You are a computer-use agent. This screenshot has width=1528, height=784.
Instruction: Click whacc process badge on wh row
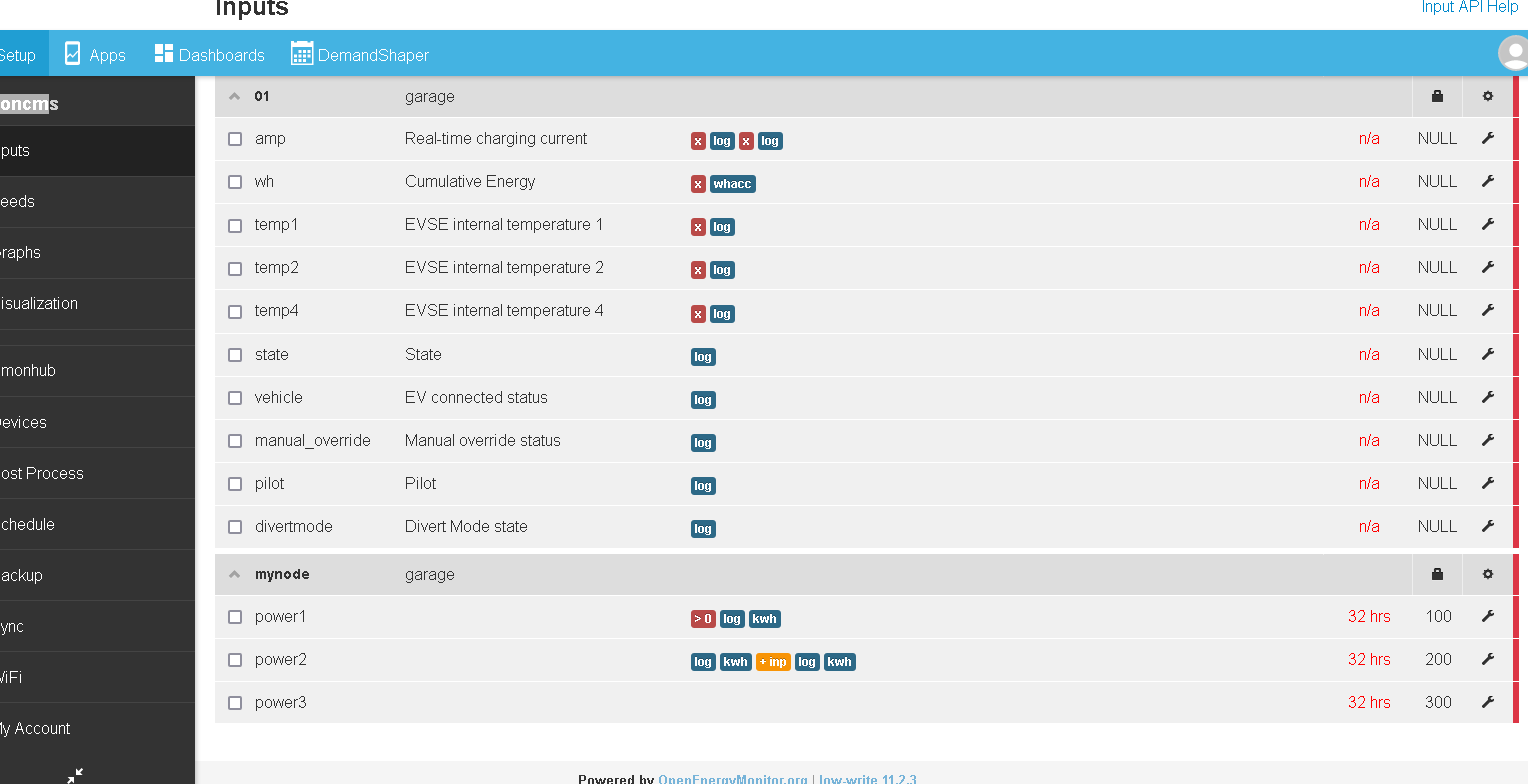coord(733,184)
